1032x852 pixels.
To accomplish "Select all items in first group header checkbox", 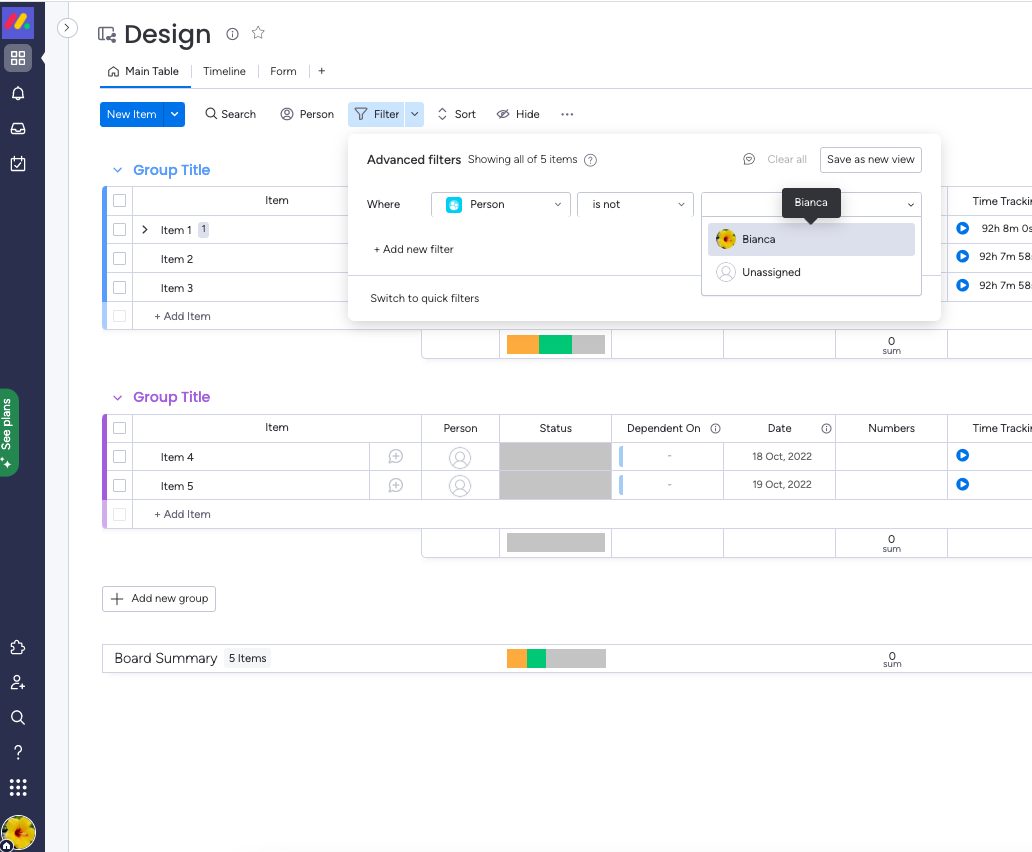I will tap(119, 201).
